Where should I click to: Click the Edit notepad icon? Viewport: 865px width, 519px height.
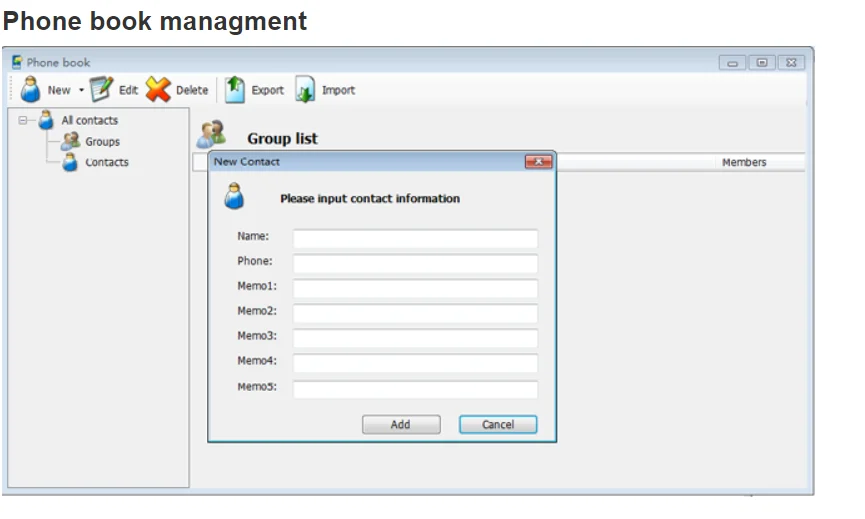[101, 89]
